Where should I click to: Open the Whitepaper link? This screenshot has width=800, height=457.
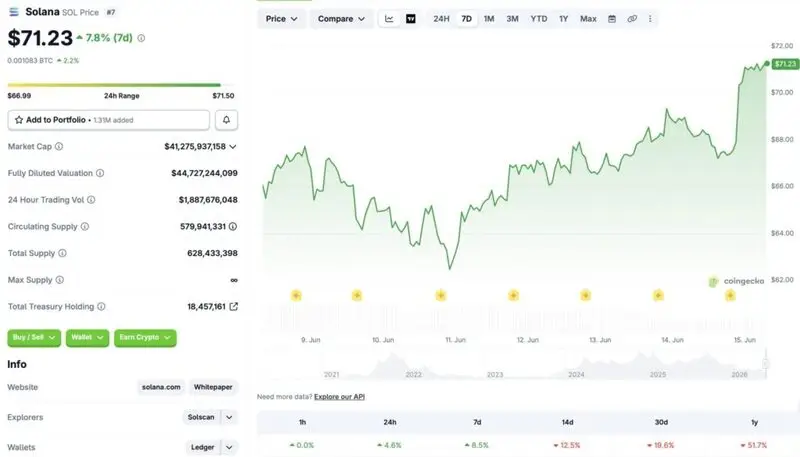click(x=213, y=387)
